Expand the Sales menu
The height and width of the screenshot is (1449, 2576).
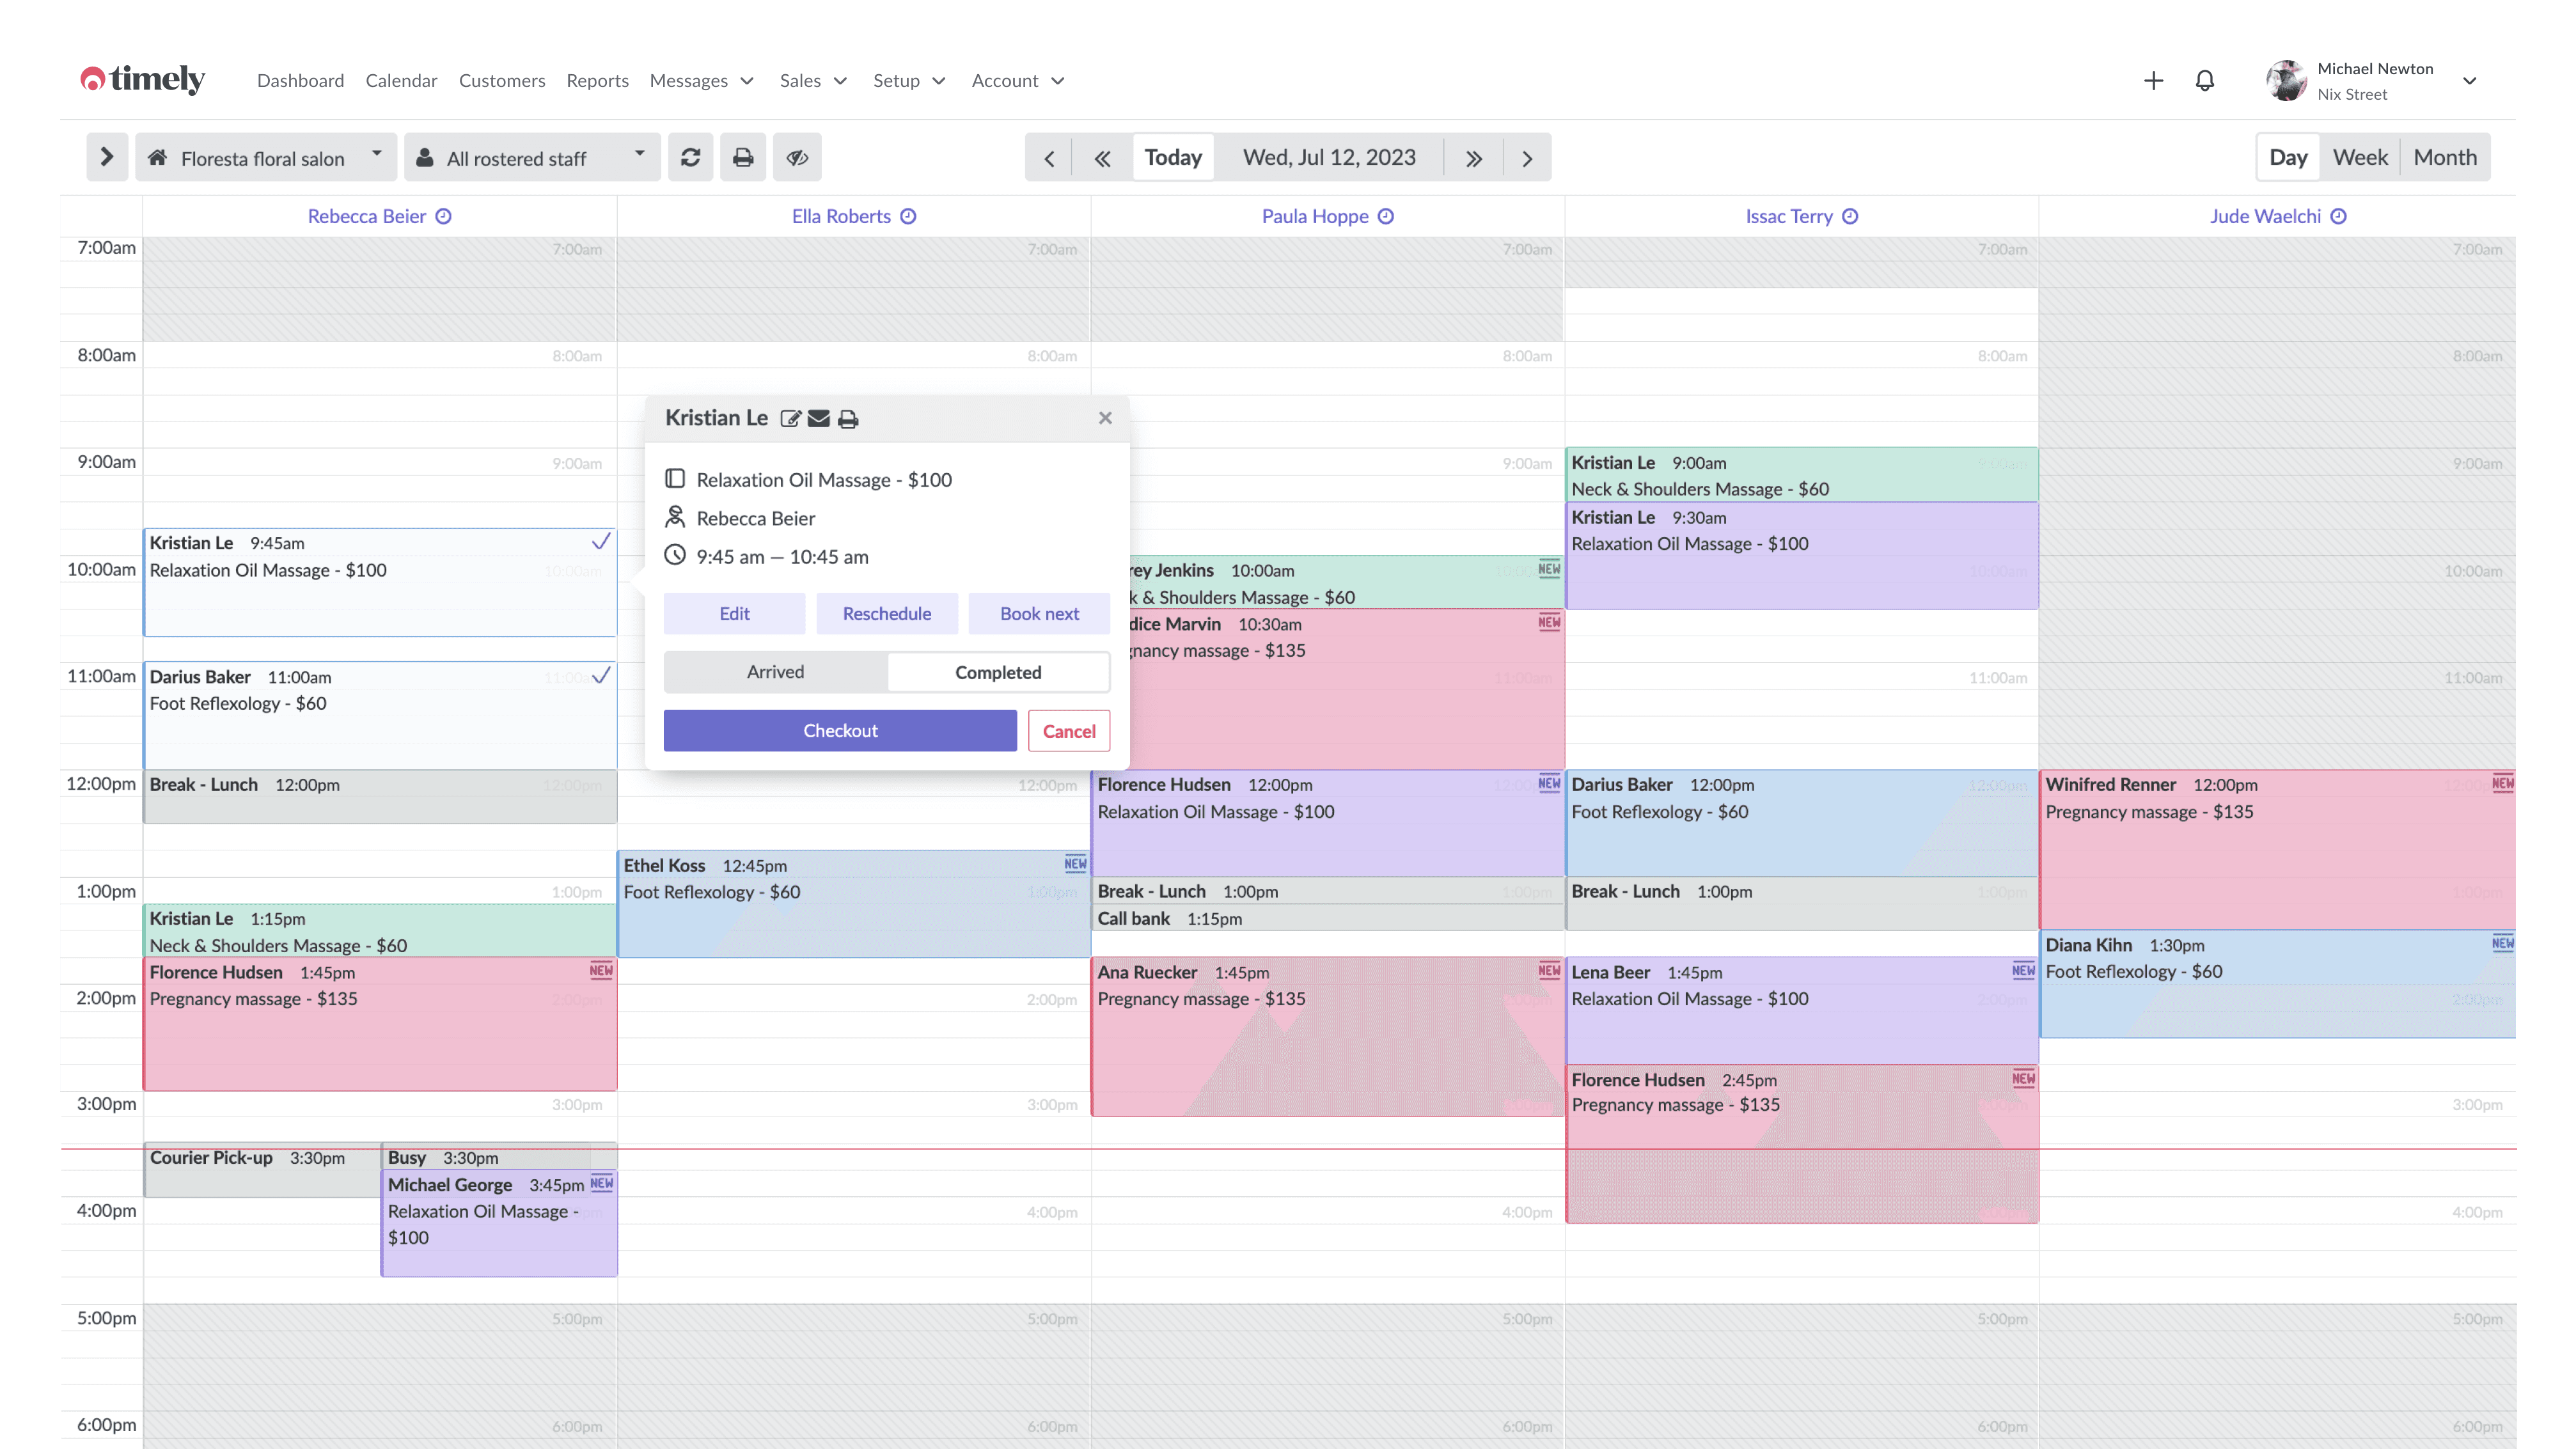coord(814,81)
